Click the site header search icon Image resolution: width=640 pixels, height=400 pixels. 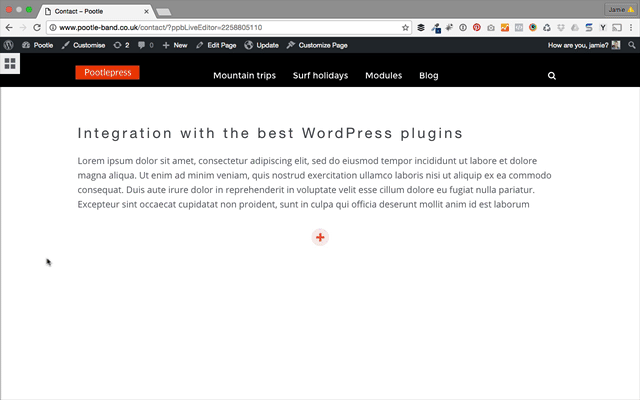pyautogui.click(x=551, y=76)
